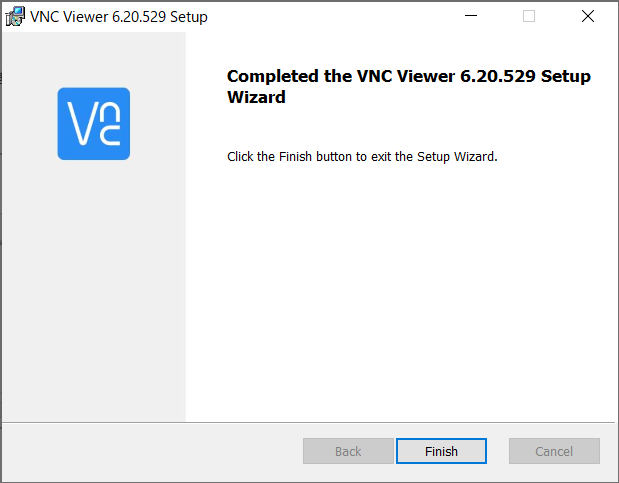
Task: Click the "Click the Finish button" instruction text
Action: click(362, 157)
